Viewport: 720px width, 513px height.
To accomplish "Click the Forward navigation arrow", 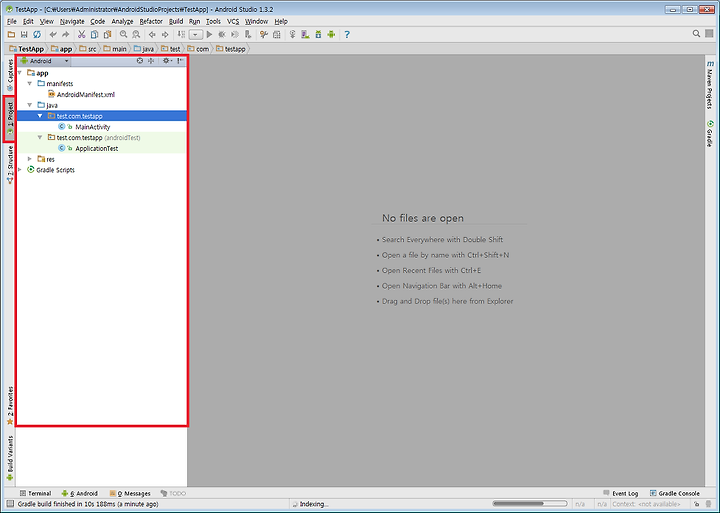I will 165,34.
